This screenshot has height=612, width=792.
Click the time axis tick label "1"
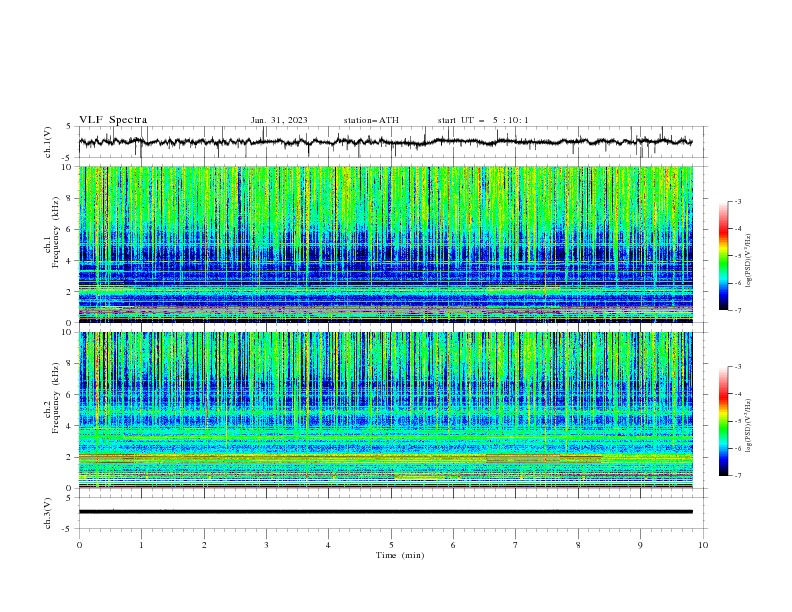[x=141, y=545]
